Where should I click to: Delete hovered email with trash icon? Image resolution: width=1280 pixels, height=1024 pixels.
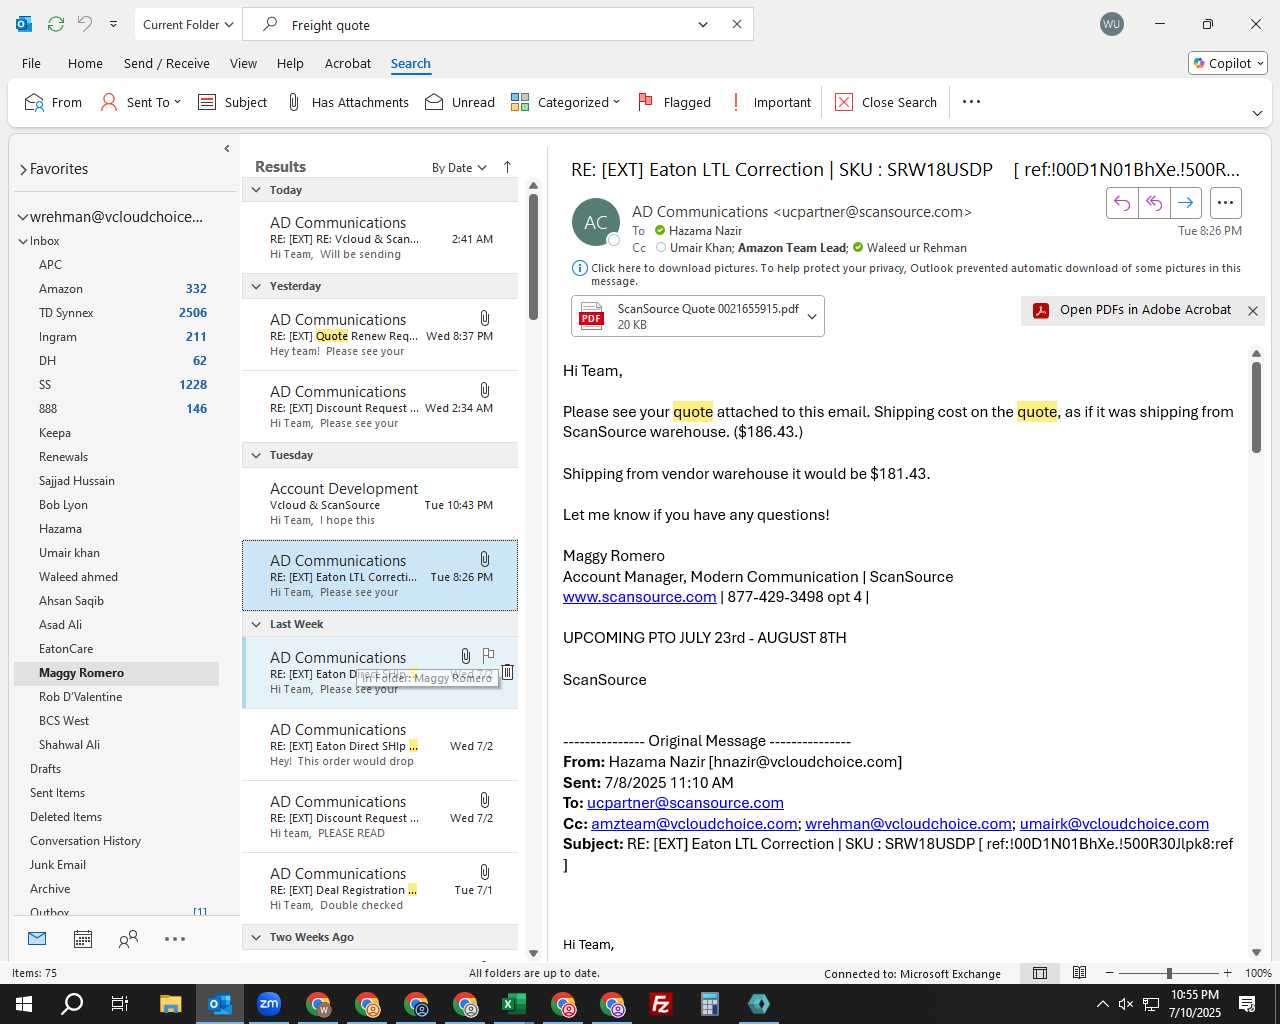click(x=507, y=672)
